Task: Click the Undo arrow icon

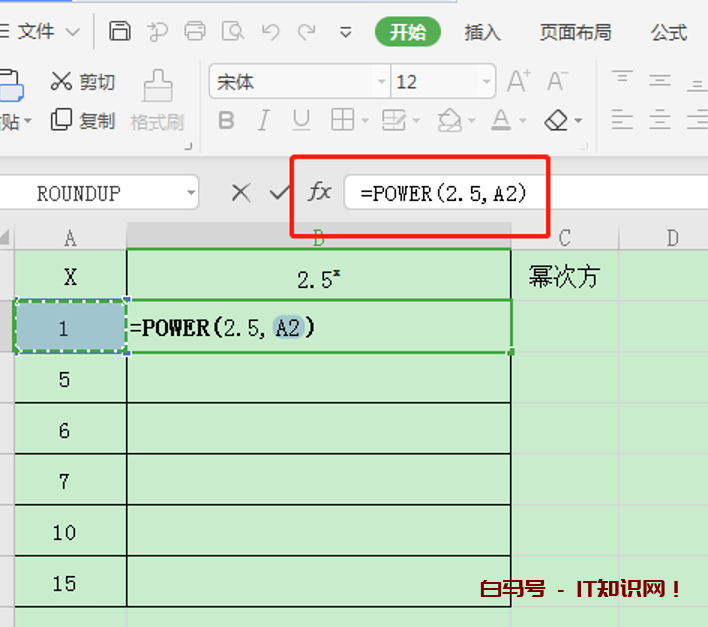Action: pyautogui.click(x=271, y=31)
